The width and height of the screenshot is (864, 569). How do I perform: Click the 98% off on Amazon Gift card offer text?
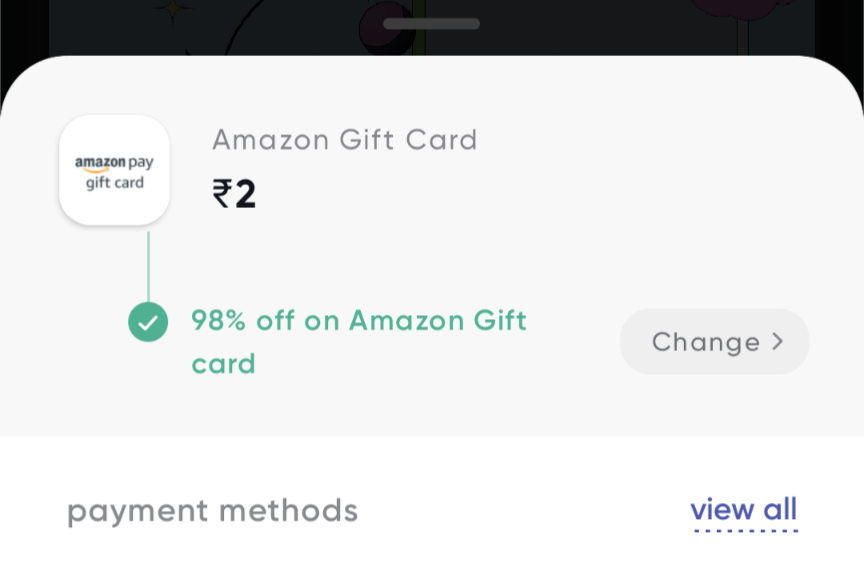click(358, 321)
